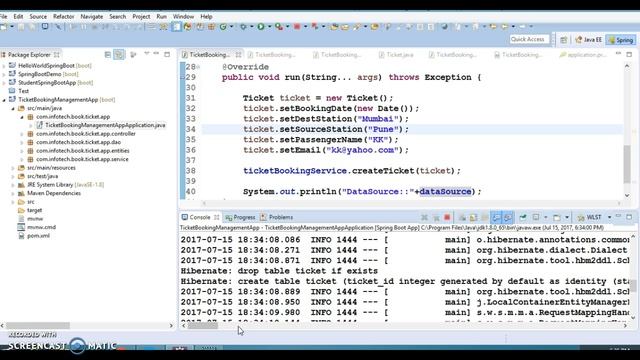This screenshot has height=360, width=640.
Task: Click the WLST button in Console toolbar
Action: 590,217
